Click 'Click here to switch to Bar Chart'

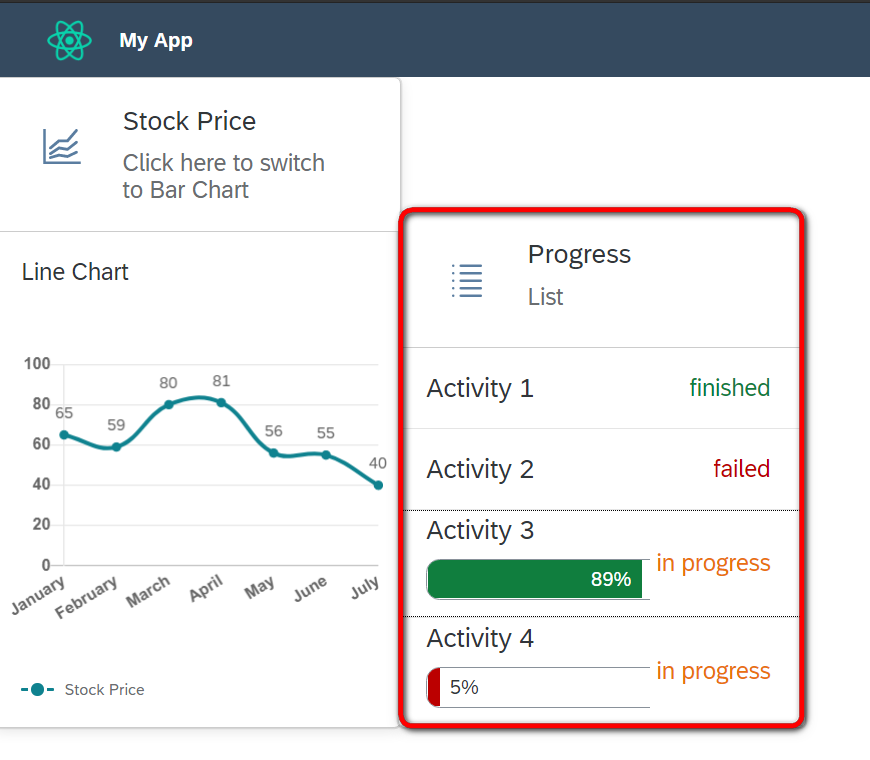(x=224, y=176)
